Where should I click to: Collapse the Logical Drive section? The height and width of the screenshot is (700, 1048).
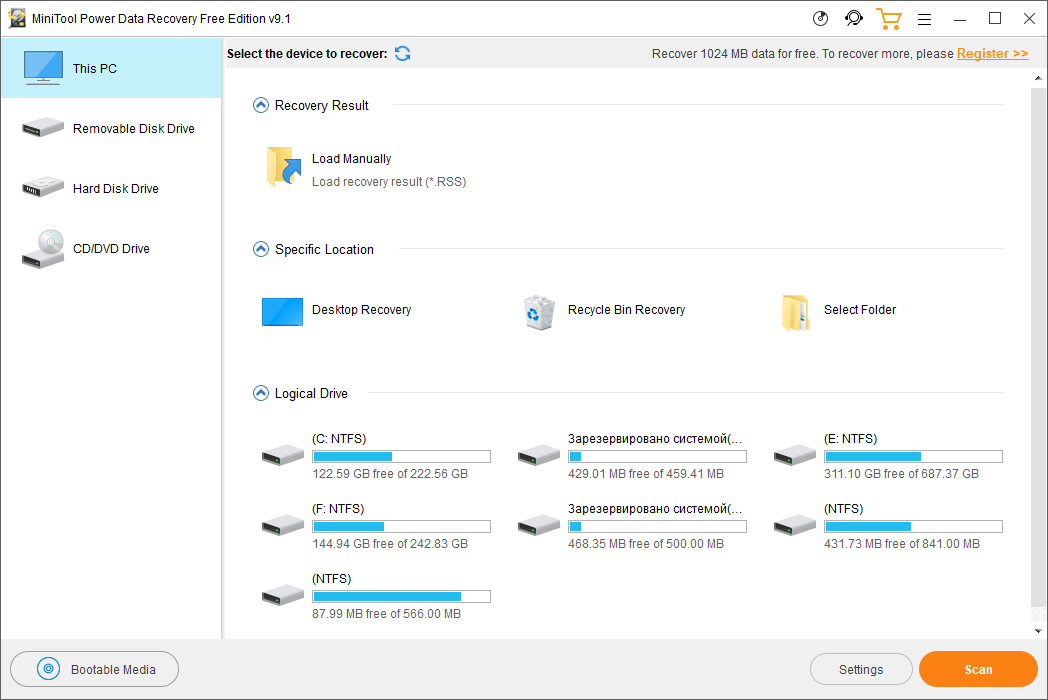point(261,393)
